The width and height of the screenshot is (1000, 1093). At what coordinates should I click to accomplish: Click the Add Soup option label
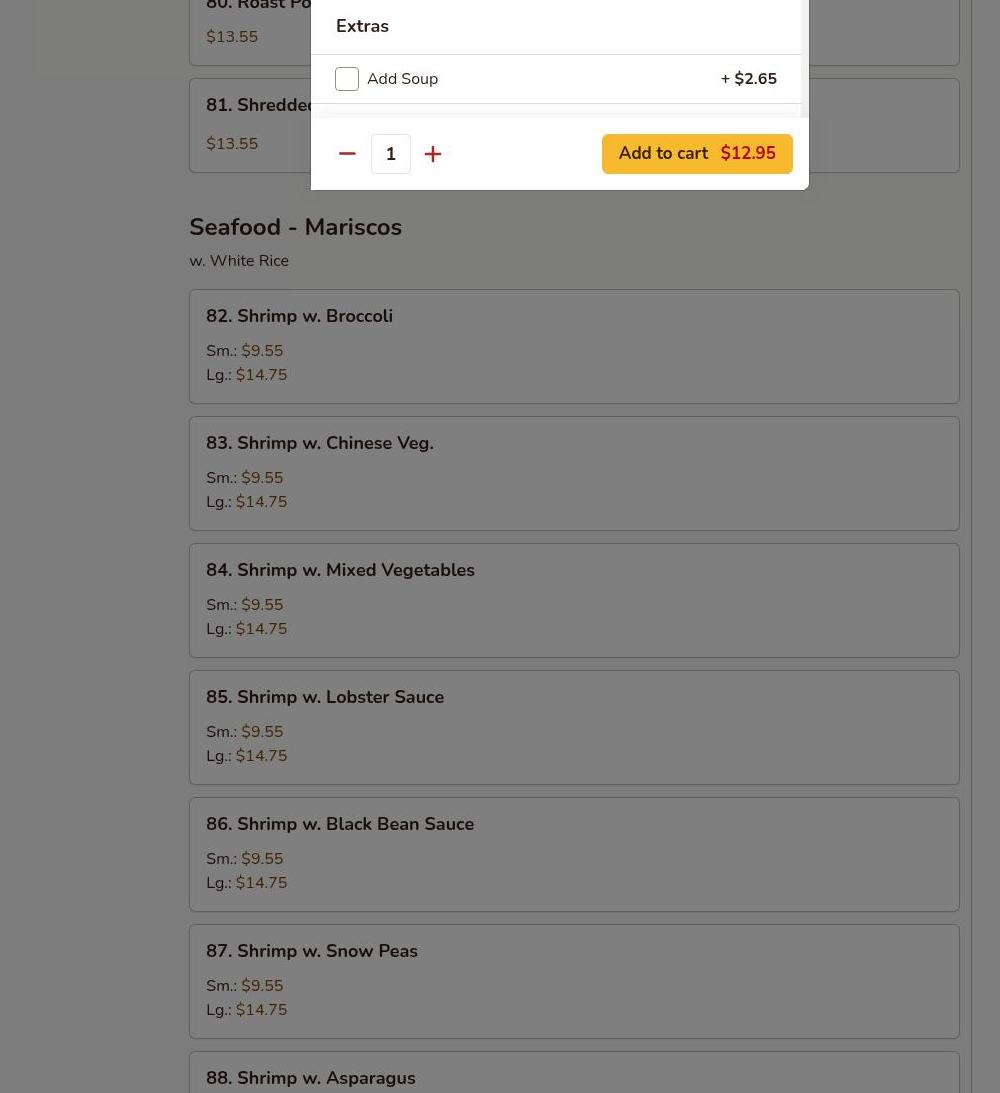(402, 79)
